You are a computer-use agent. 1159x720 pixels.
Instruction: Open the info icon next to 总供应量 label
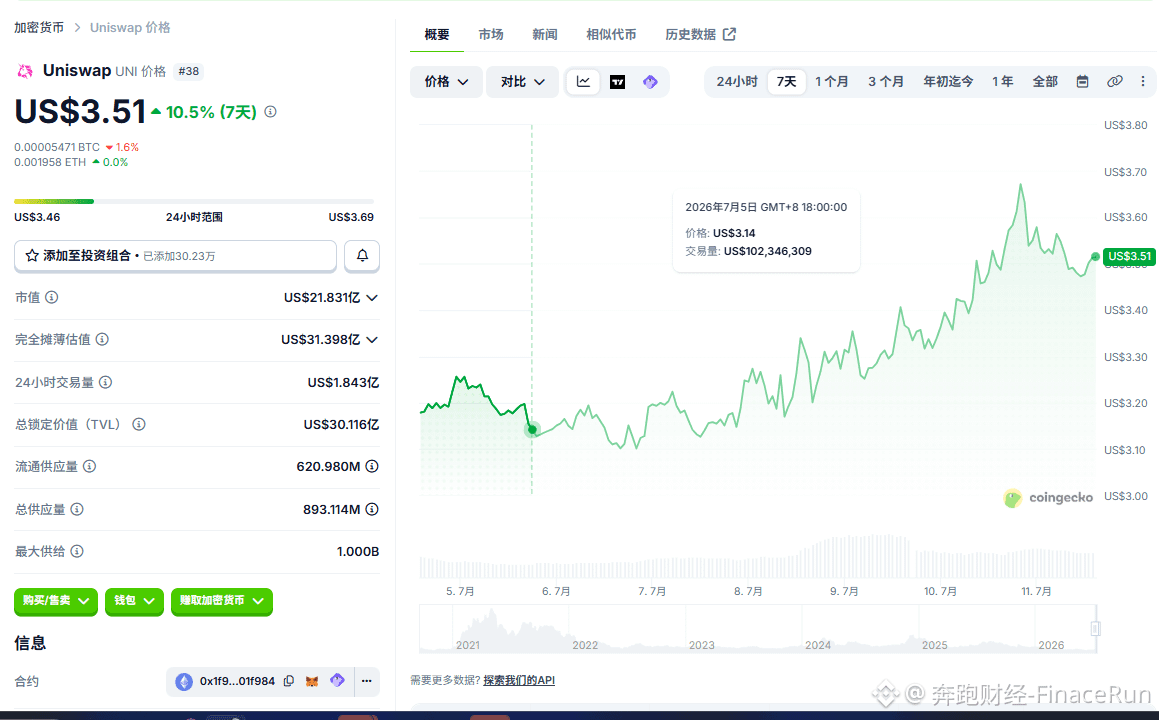tap(77, 509)
